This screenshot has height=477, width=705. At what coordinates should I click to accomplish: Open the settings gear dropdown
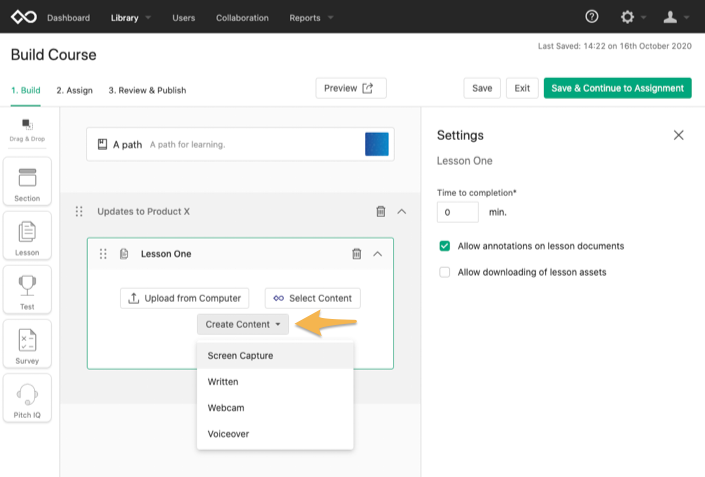click(633, 17)
